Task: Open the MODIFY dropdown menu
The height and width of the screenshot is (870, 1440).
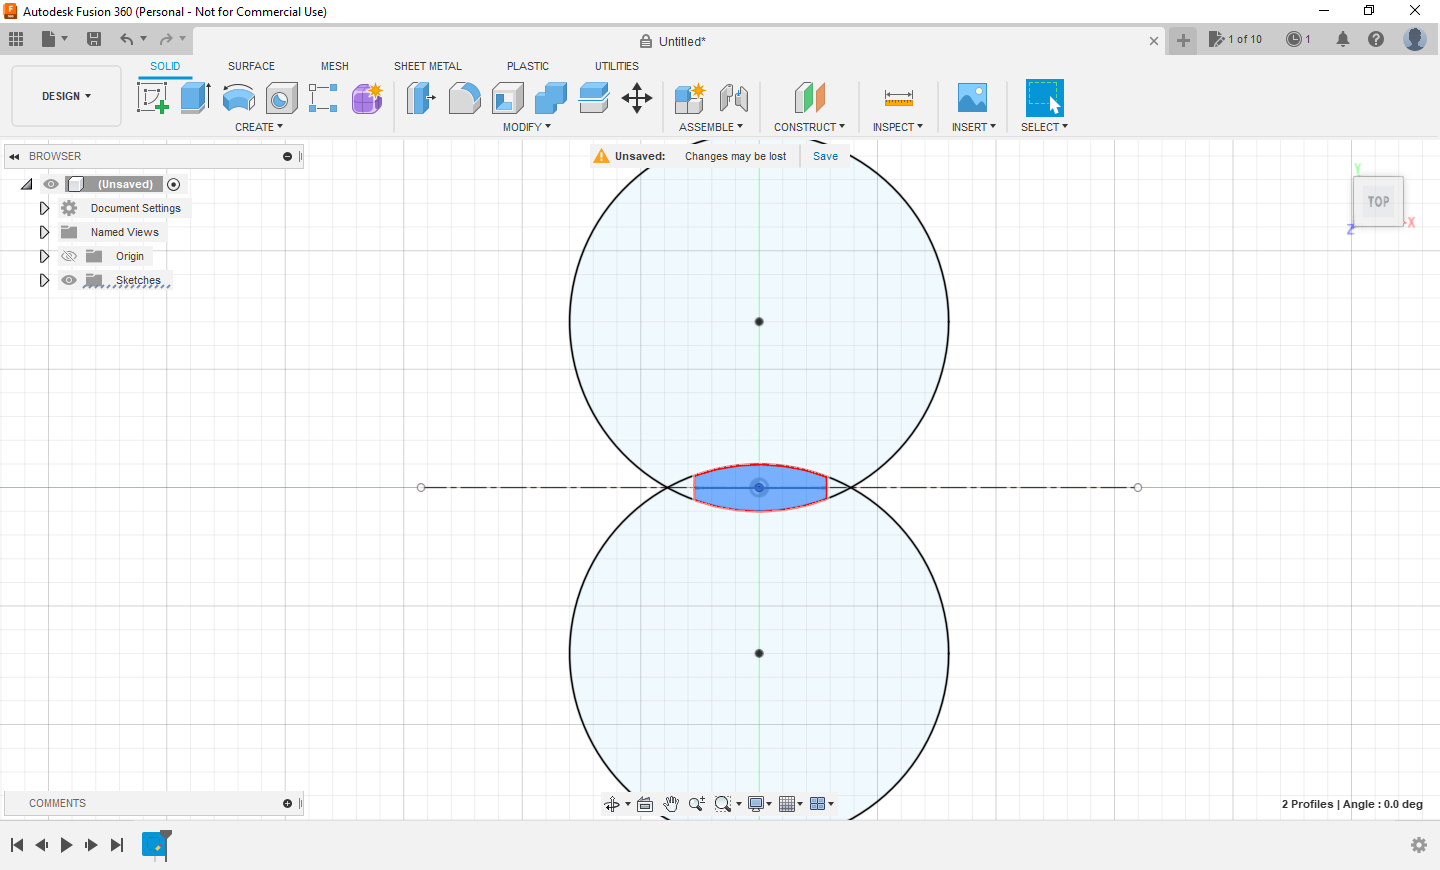Action: [526, 127]
